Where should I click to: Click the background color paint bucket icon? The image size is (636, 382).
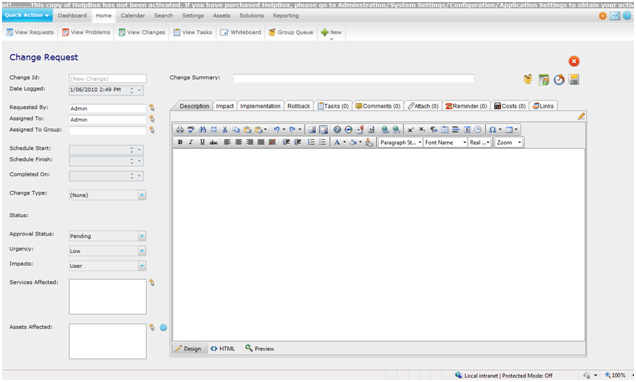coord(353,142)
